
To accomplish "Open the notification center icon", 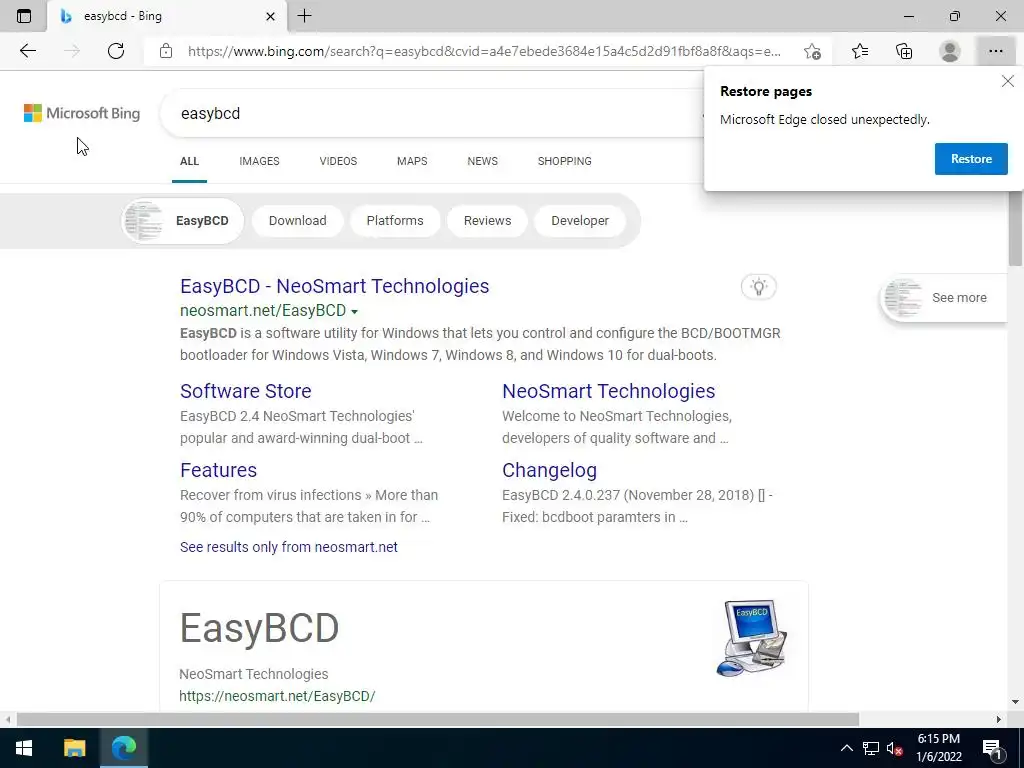I will [x=992, y=748].
